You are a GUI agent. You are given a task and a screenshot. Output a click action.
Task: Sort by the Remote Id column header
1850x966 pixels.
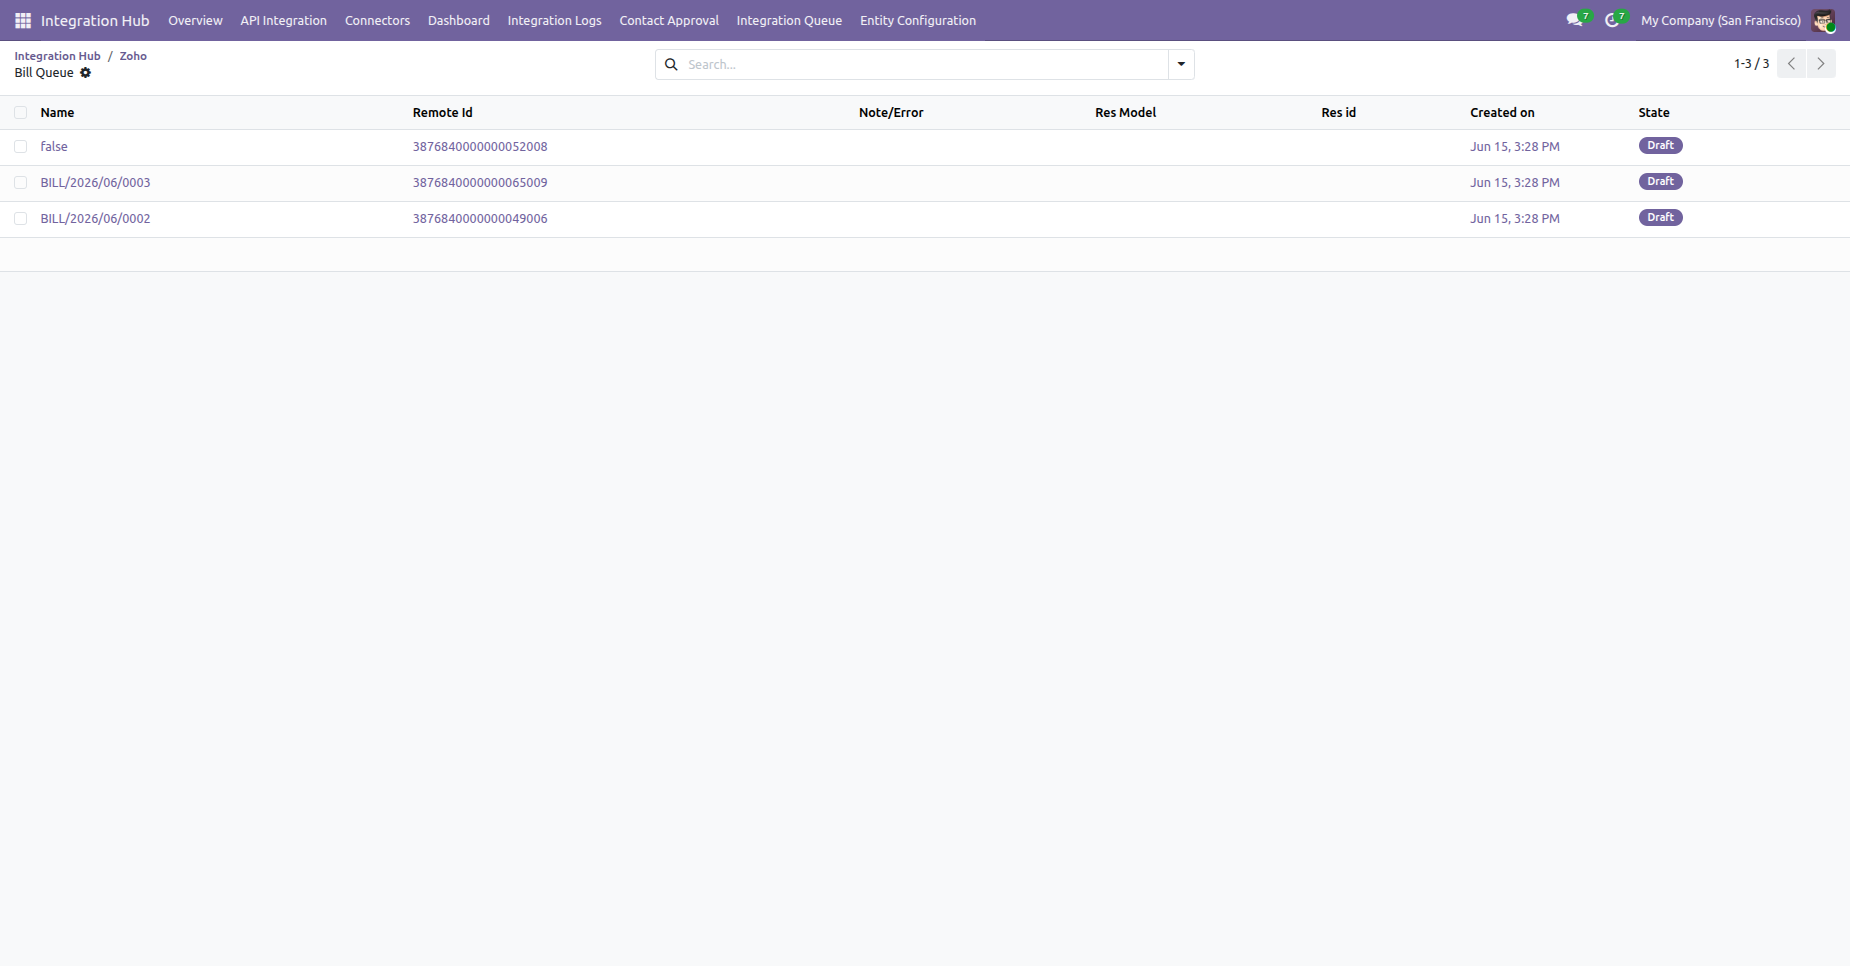click(443, 113)
